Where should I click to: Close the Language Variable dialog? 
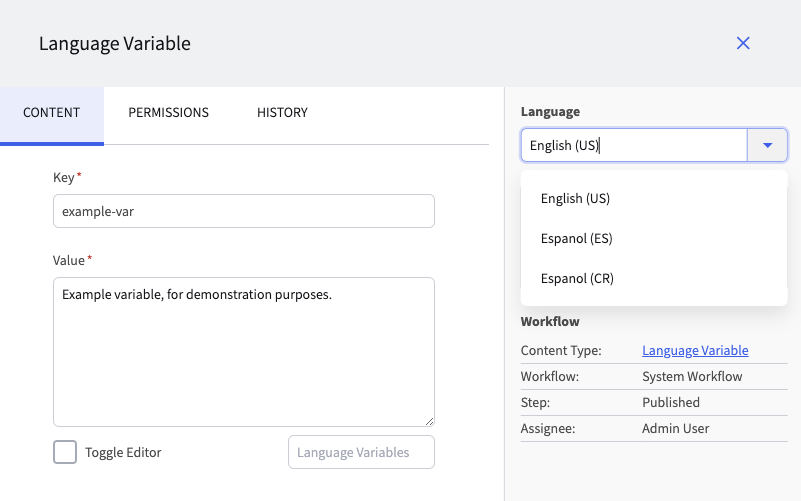(x=743, y=43)
